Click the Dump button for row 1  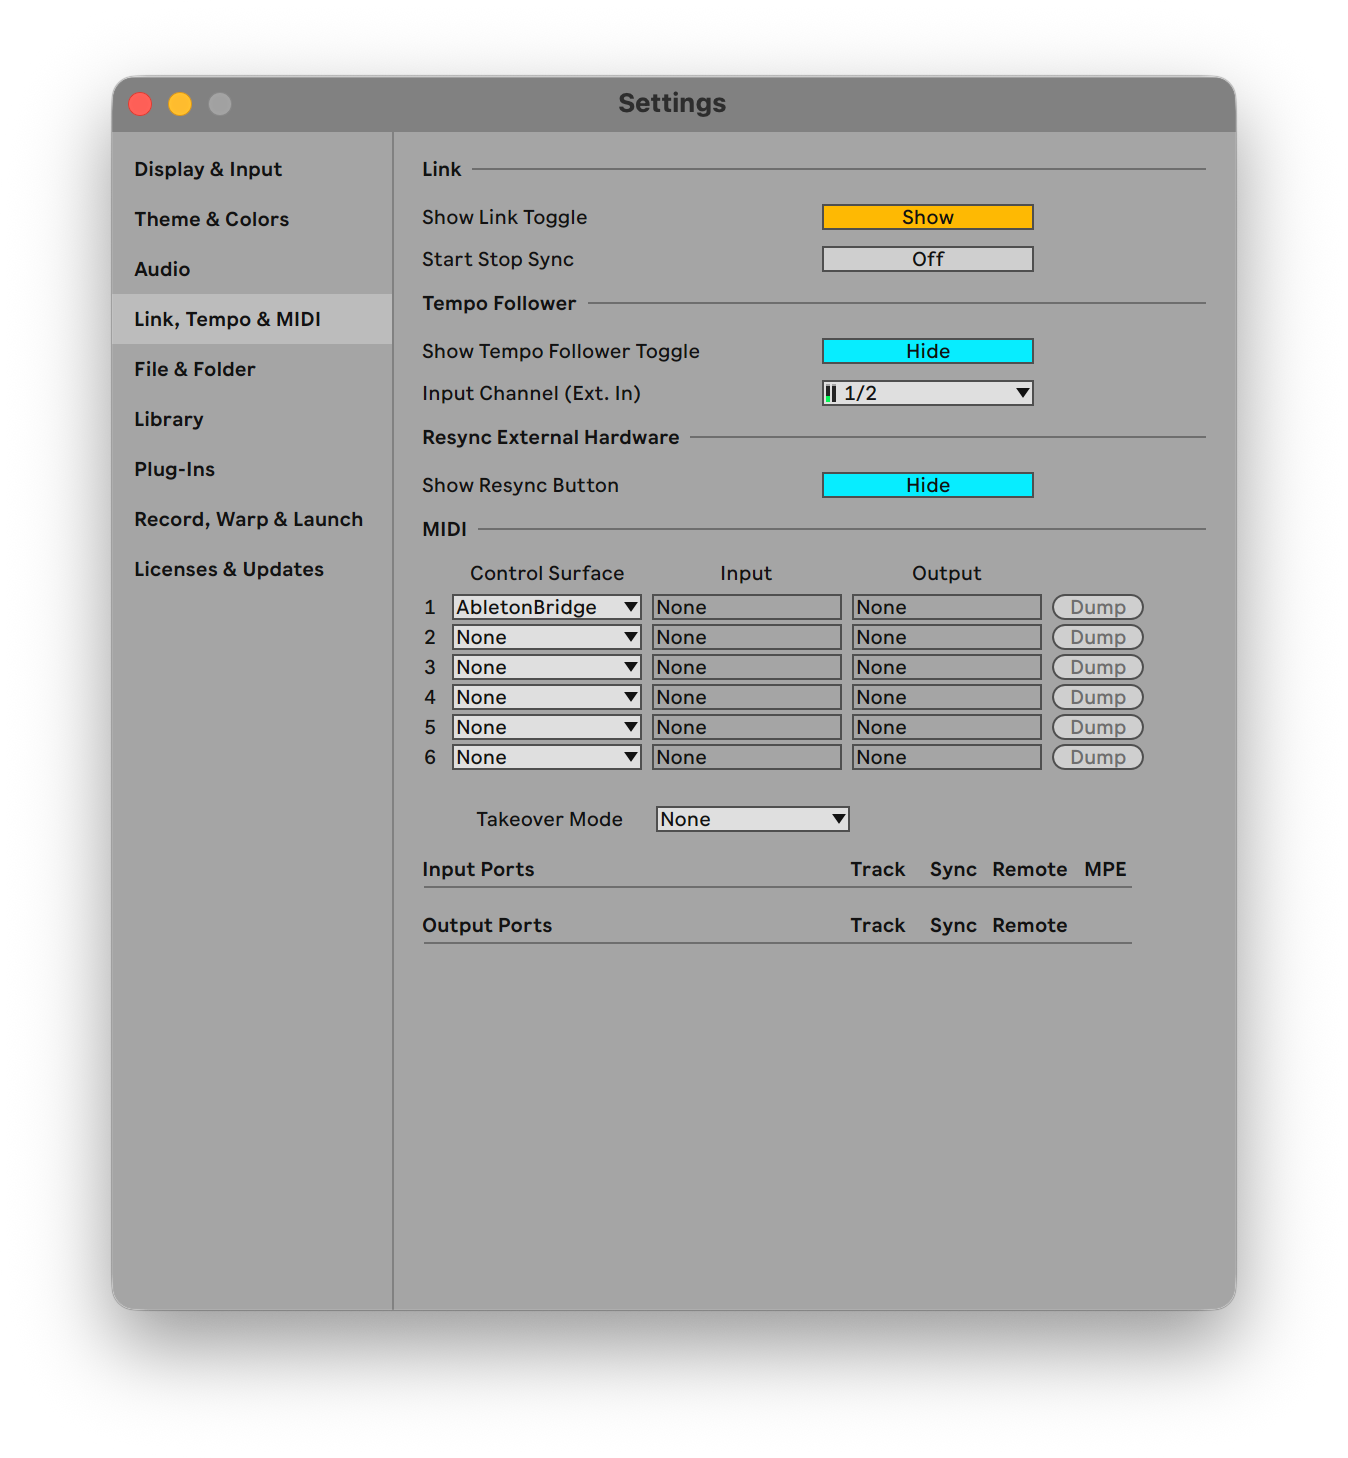[1097, 607]
